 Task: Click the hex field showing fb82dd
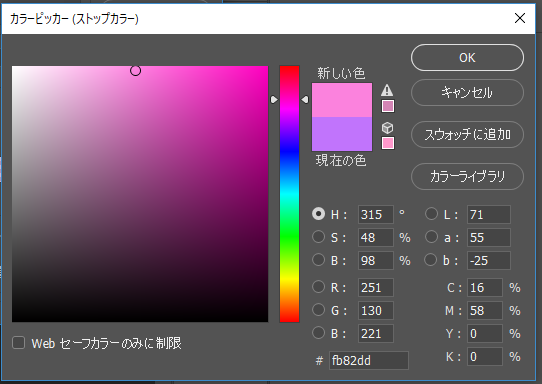pos(369,360)
